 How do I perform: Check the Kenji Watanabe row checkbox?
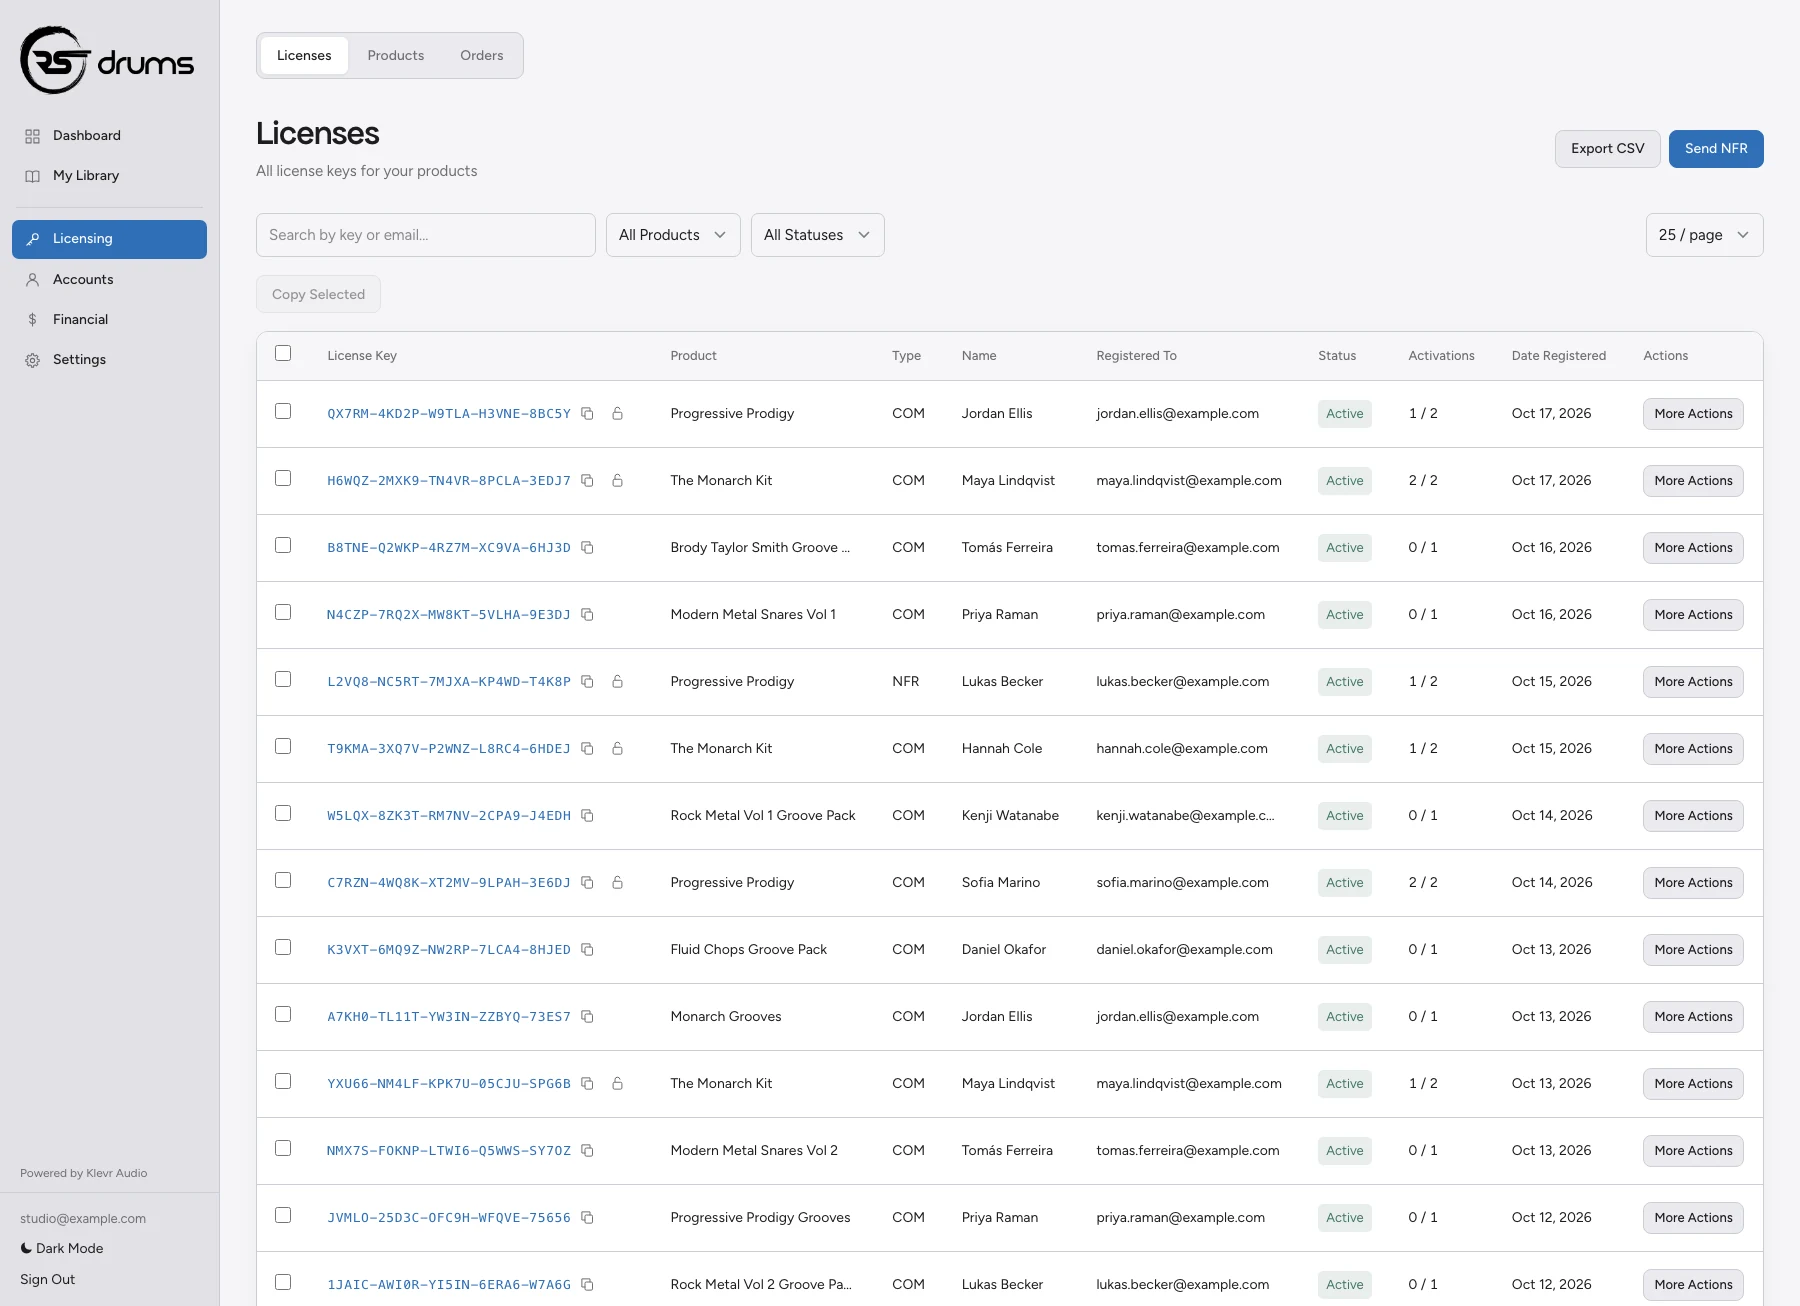click(283, 813)
